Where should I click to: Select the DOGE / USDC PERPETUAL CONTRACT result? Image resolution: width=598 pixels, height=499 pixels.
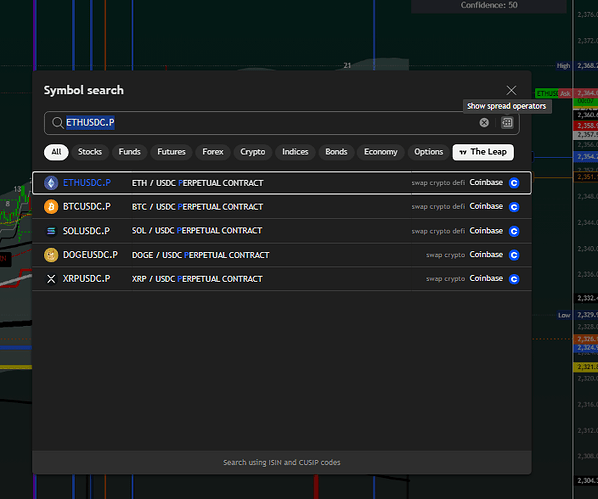tap(282, 255)
